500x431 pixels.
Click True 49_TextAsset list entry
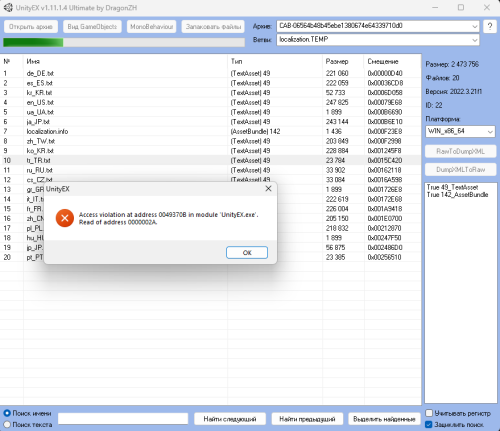(452, 187)
